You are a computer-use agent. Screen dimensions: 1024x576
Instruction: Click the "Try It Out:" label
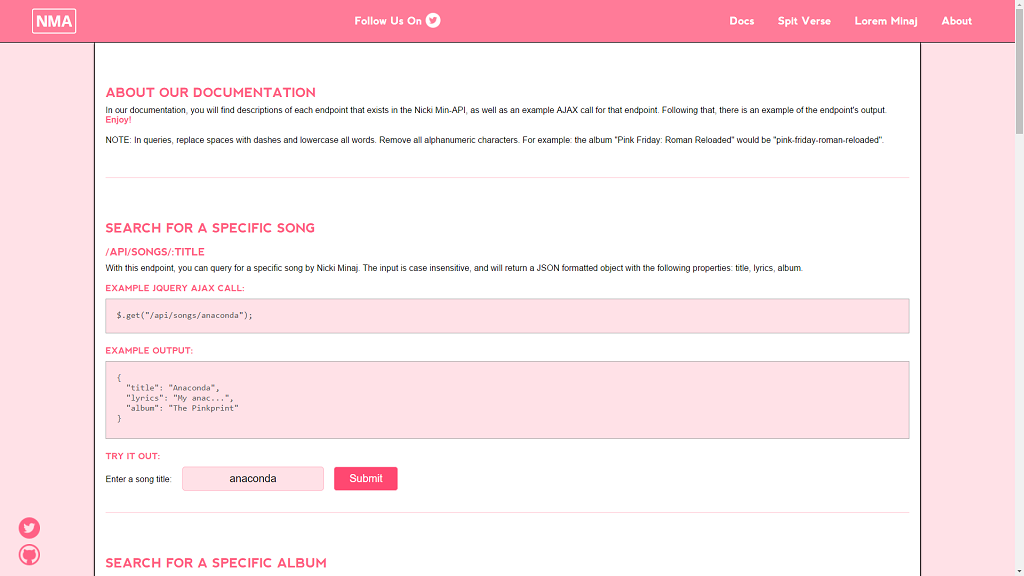tap(133, 456)
